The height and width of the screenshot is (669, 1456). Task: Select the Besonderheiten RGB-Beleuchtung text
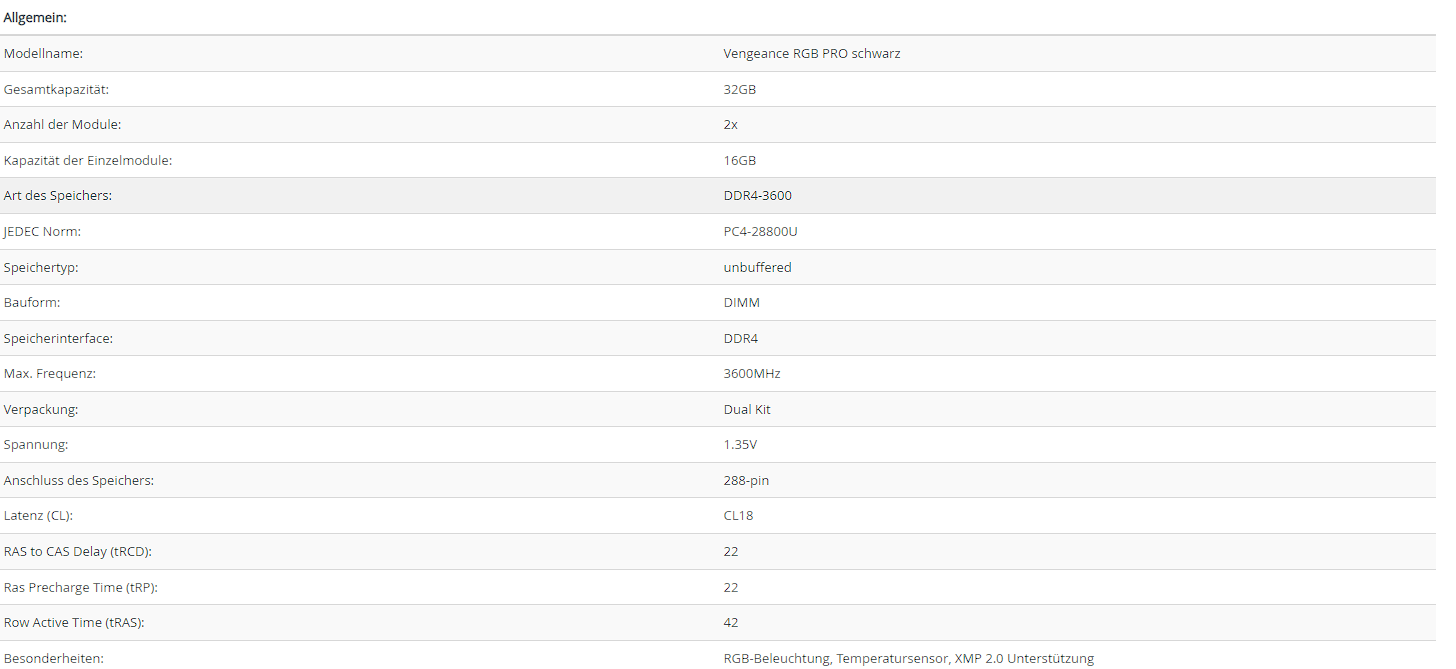[776, 658]
